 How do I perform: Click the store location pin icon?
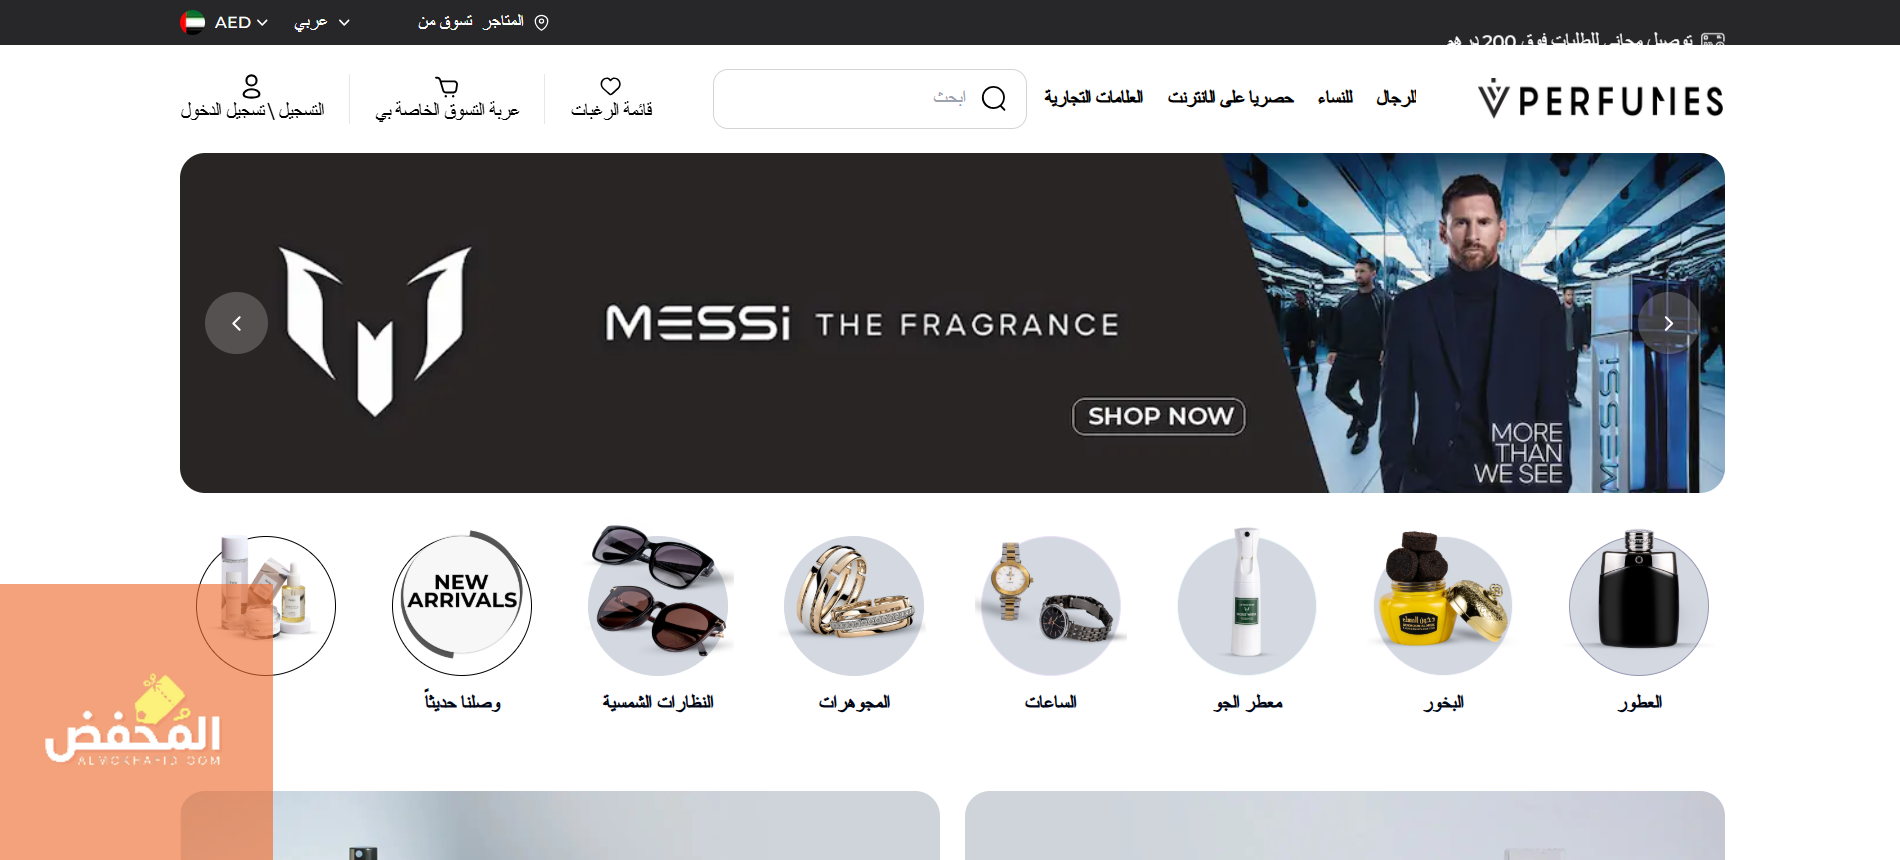[x=542, y=22]
